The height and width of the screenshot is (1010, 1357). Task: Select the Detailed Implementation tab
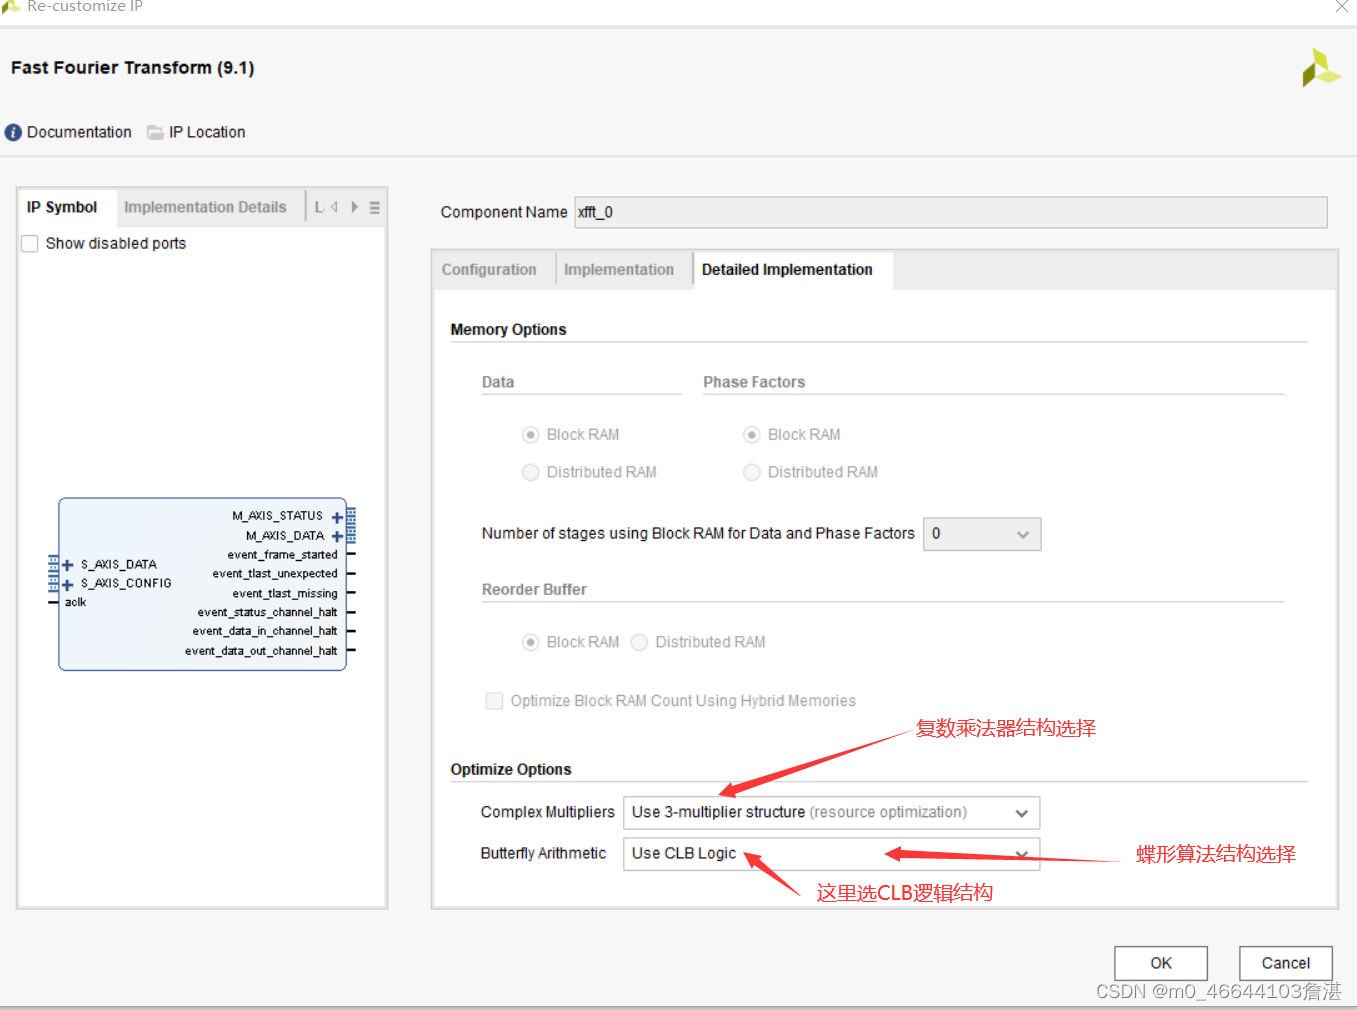787,270
